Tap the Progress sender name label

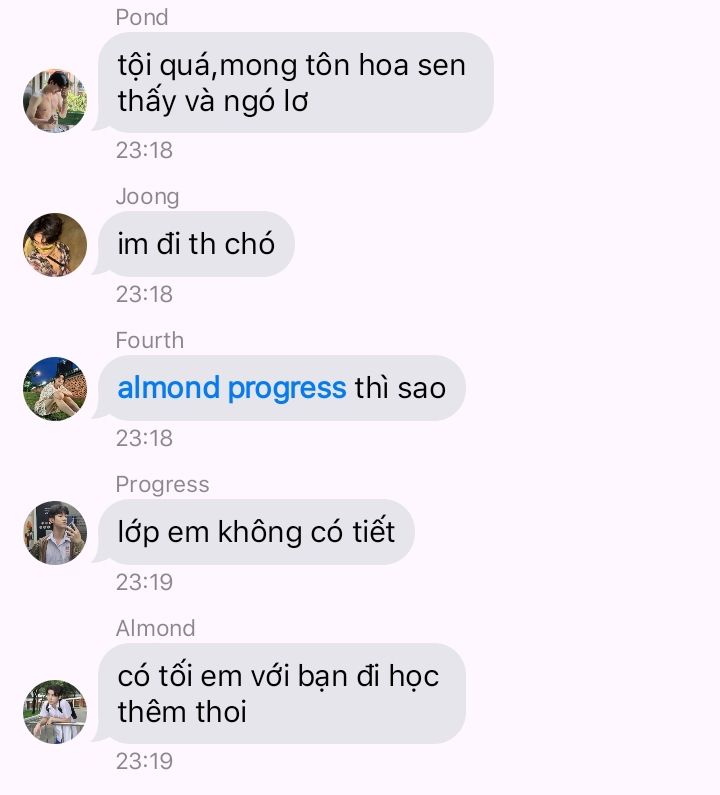[x=162, y=485]
